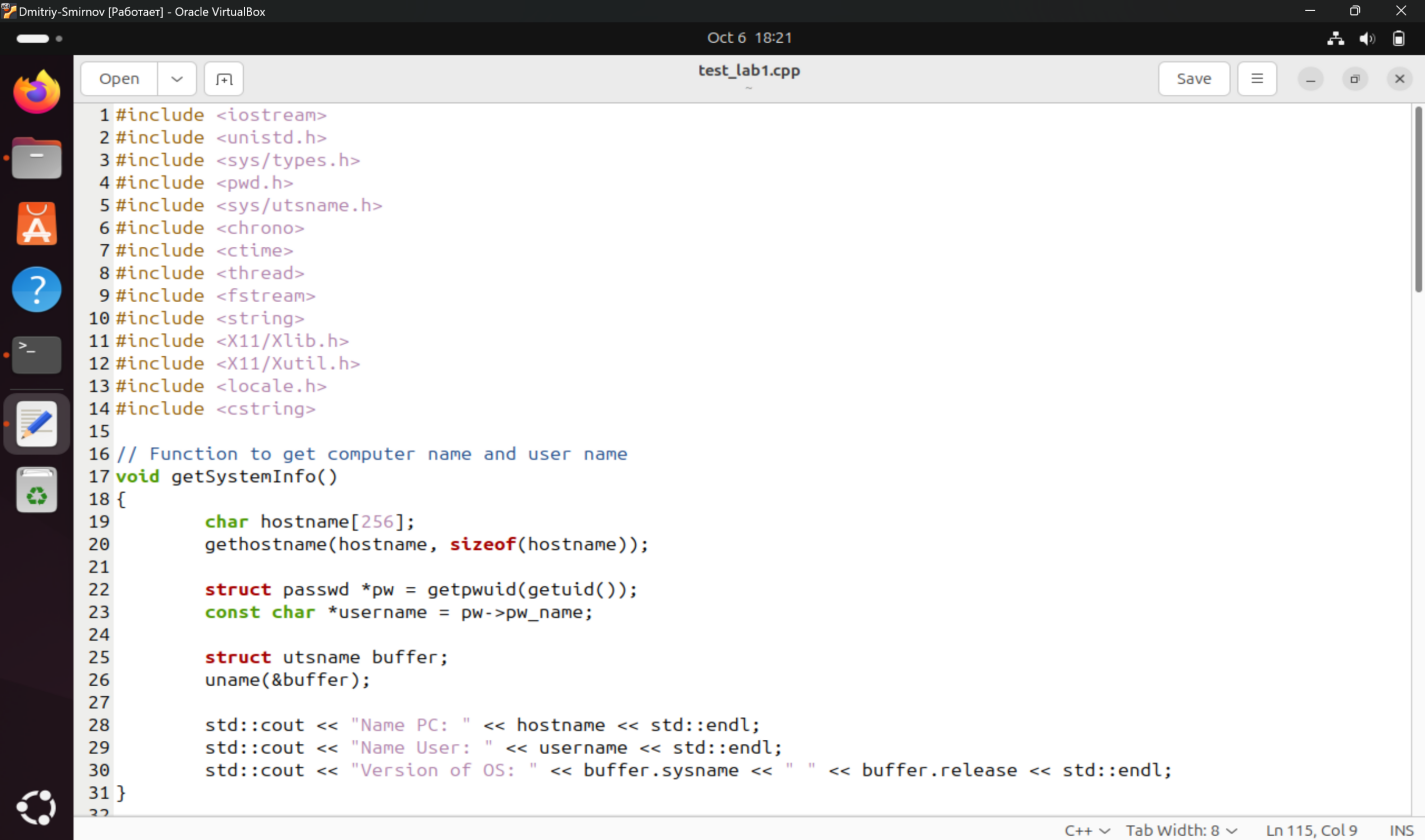The width and height of the screenshot is (1425, 840).
Task: Click the #include <X11/Xlib.h> line
Action: pyautogui.click(x=232, y=341)
